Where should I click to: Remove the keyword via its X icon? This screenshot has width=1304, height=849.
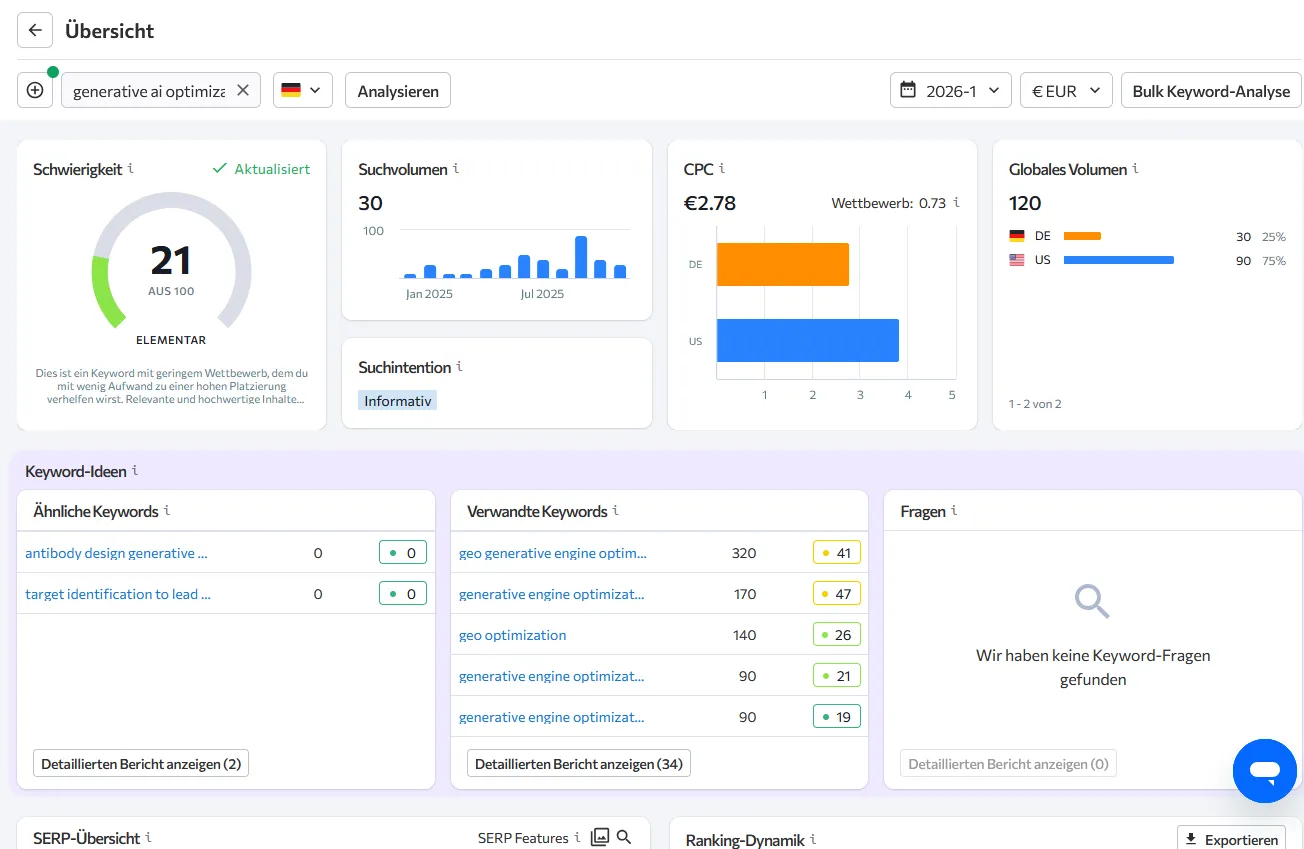pos(242,89)
